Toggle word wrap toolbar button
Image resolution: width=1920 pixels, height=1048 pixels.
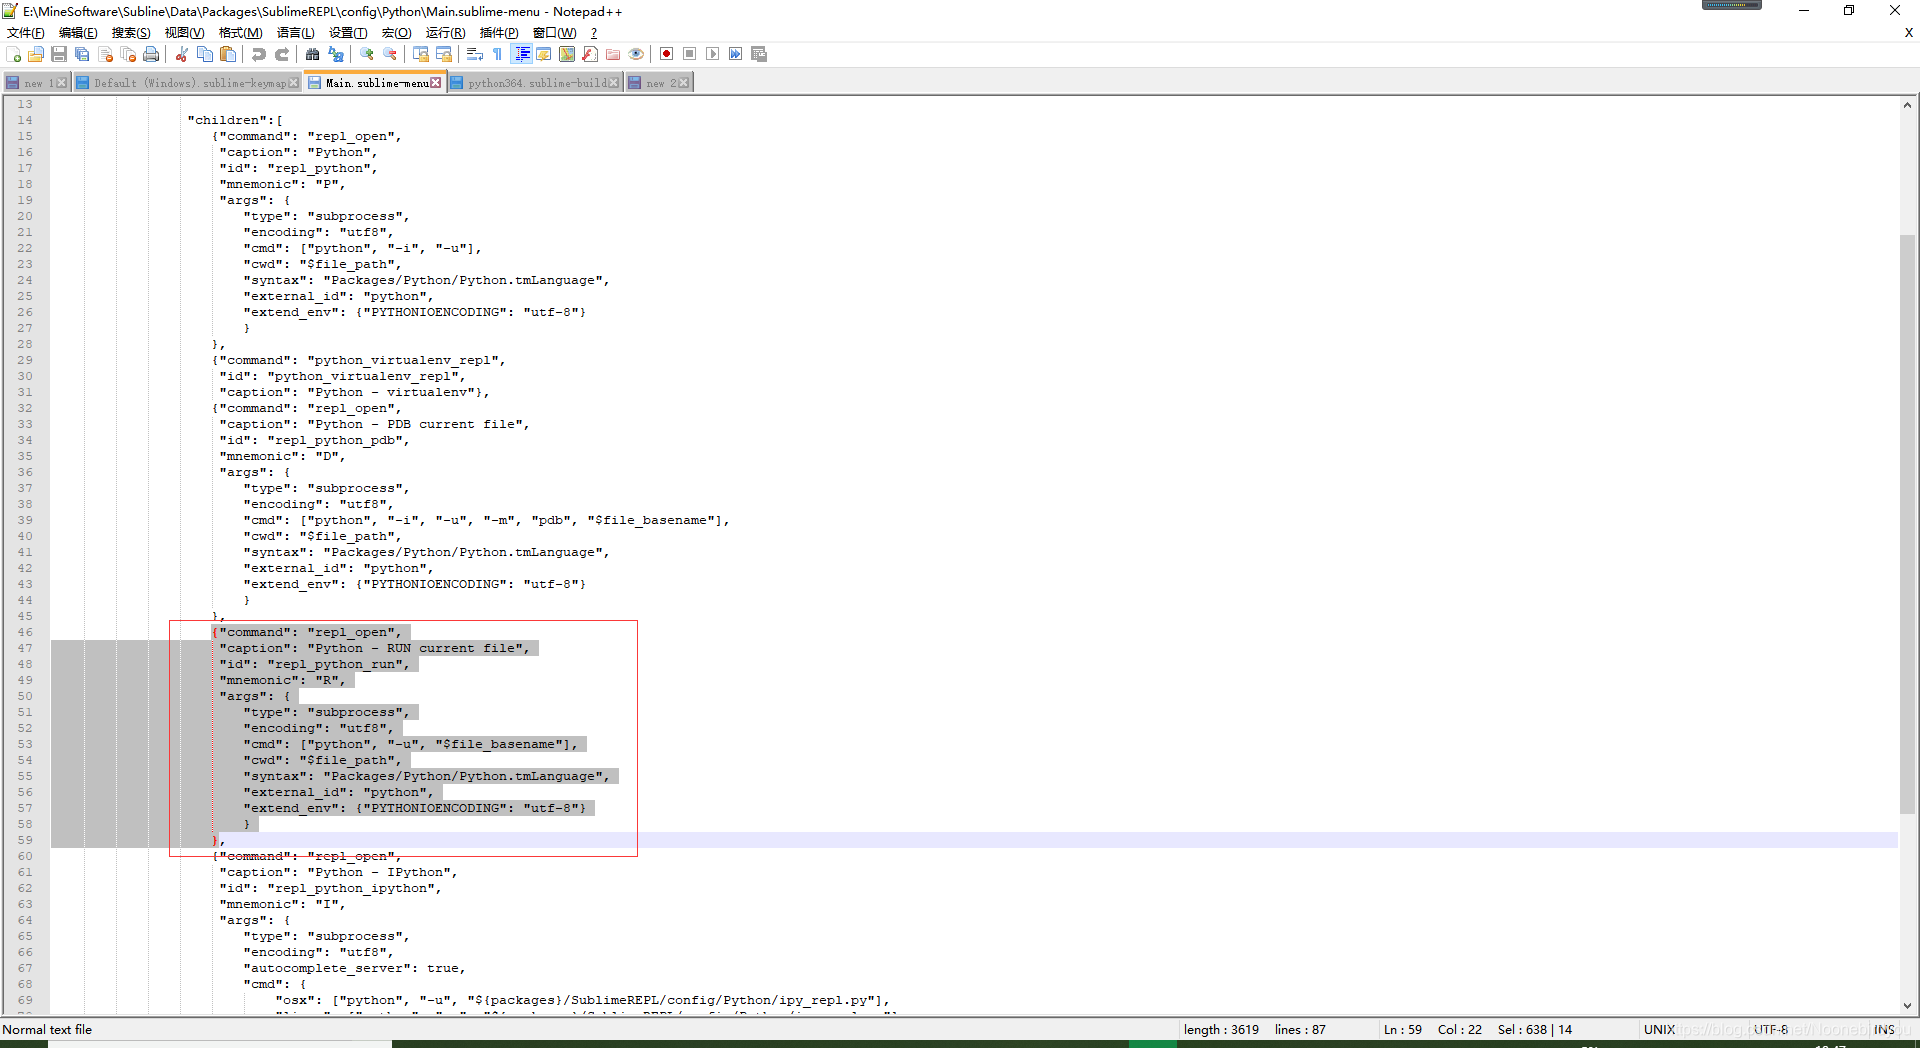click(x=475, y=54)
